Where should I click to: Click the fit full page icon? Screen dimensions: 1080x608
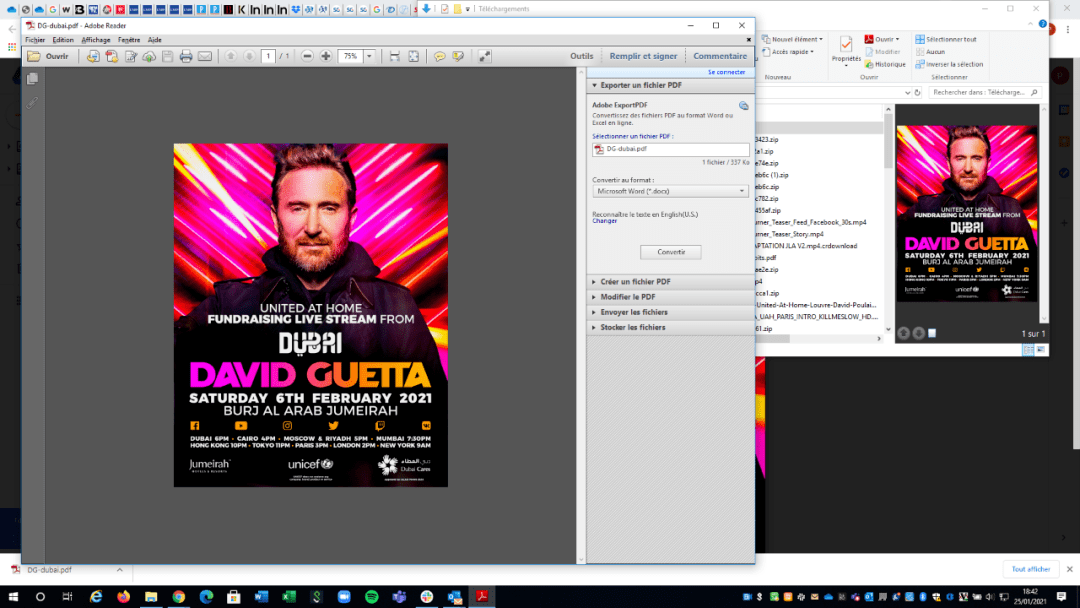click(x=413, y=56)
